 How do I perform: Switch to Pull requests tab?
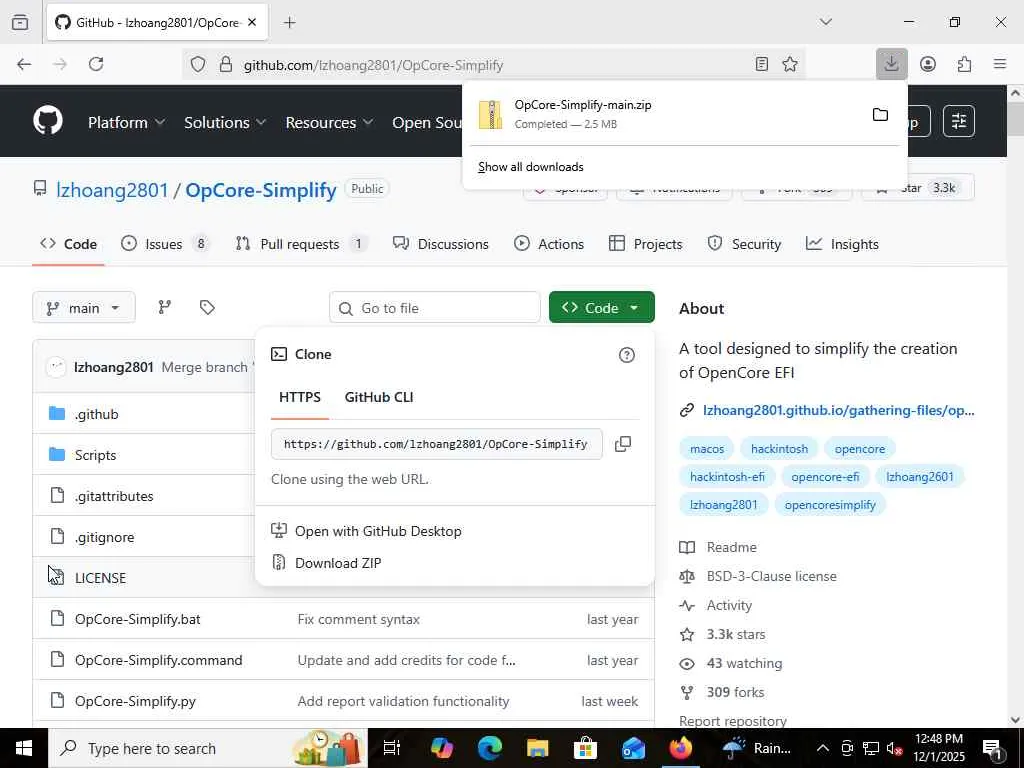tap(300, 244)
